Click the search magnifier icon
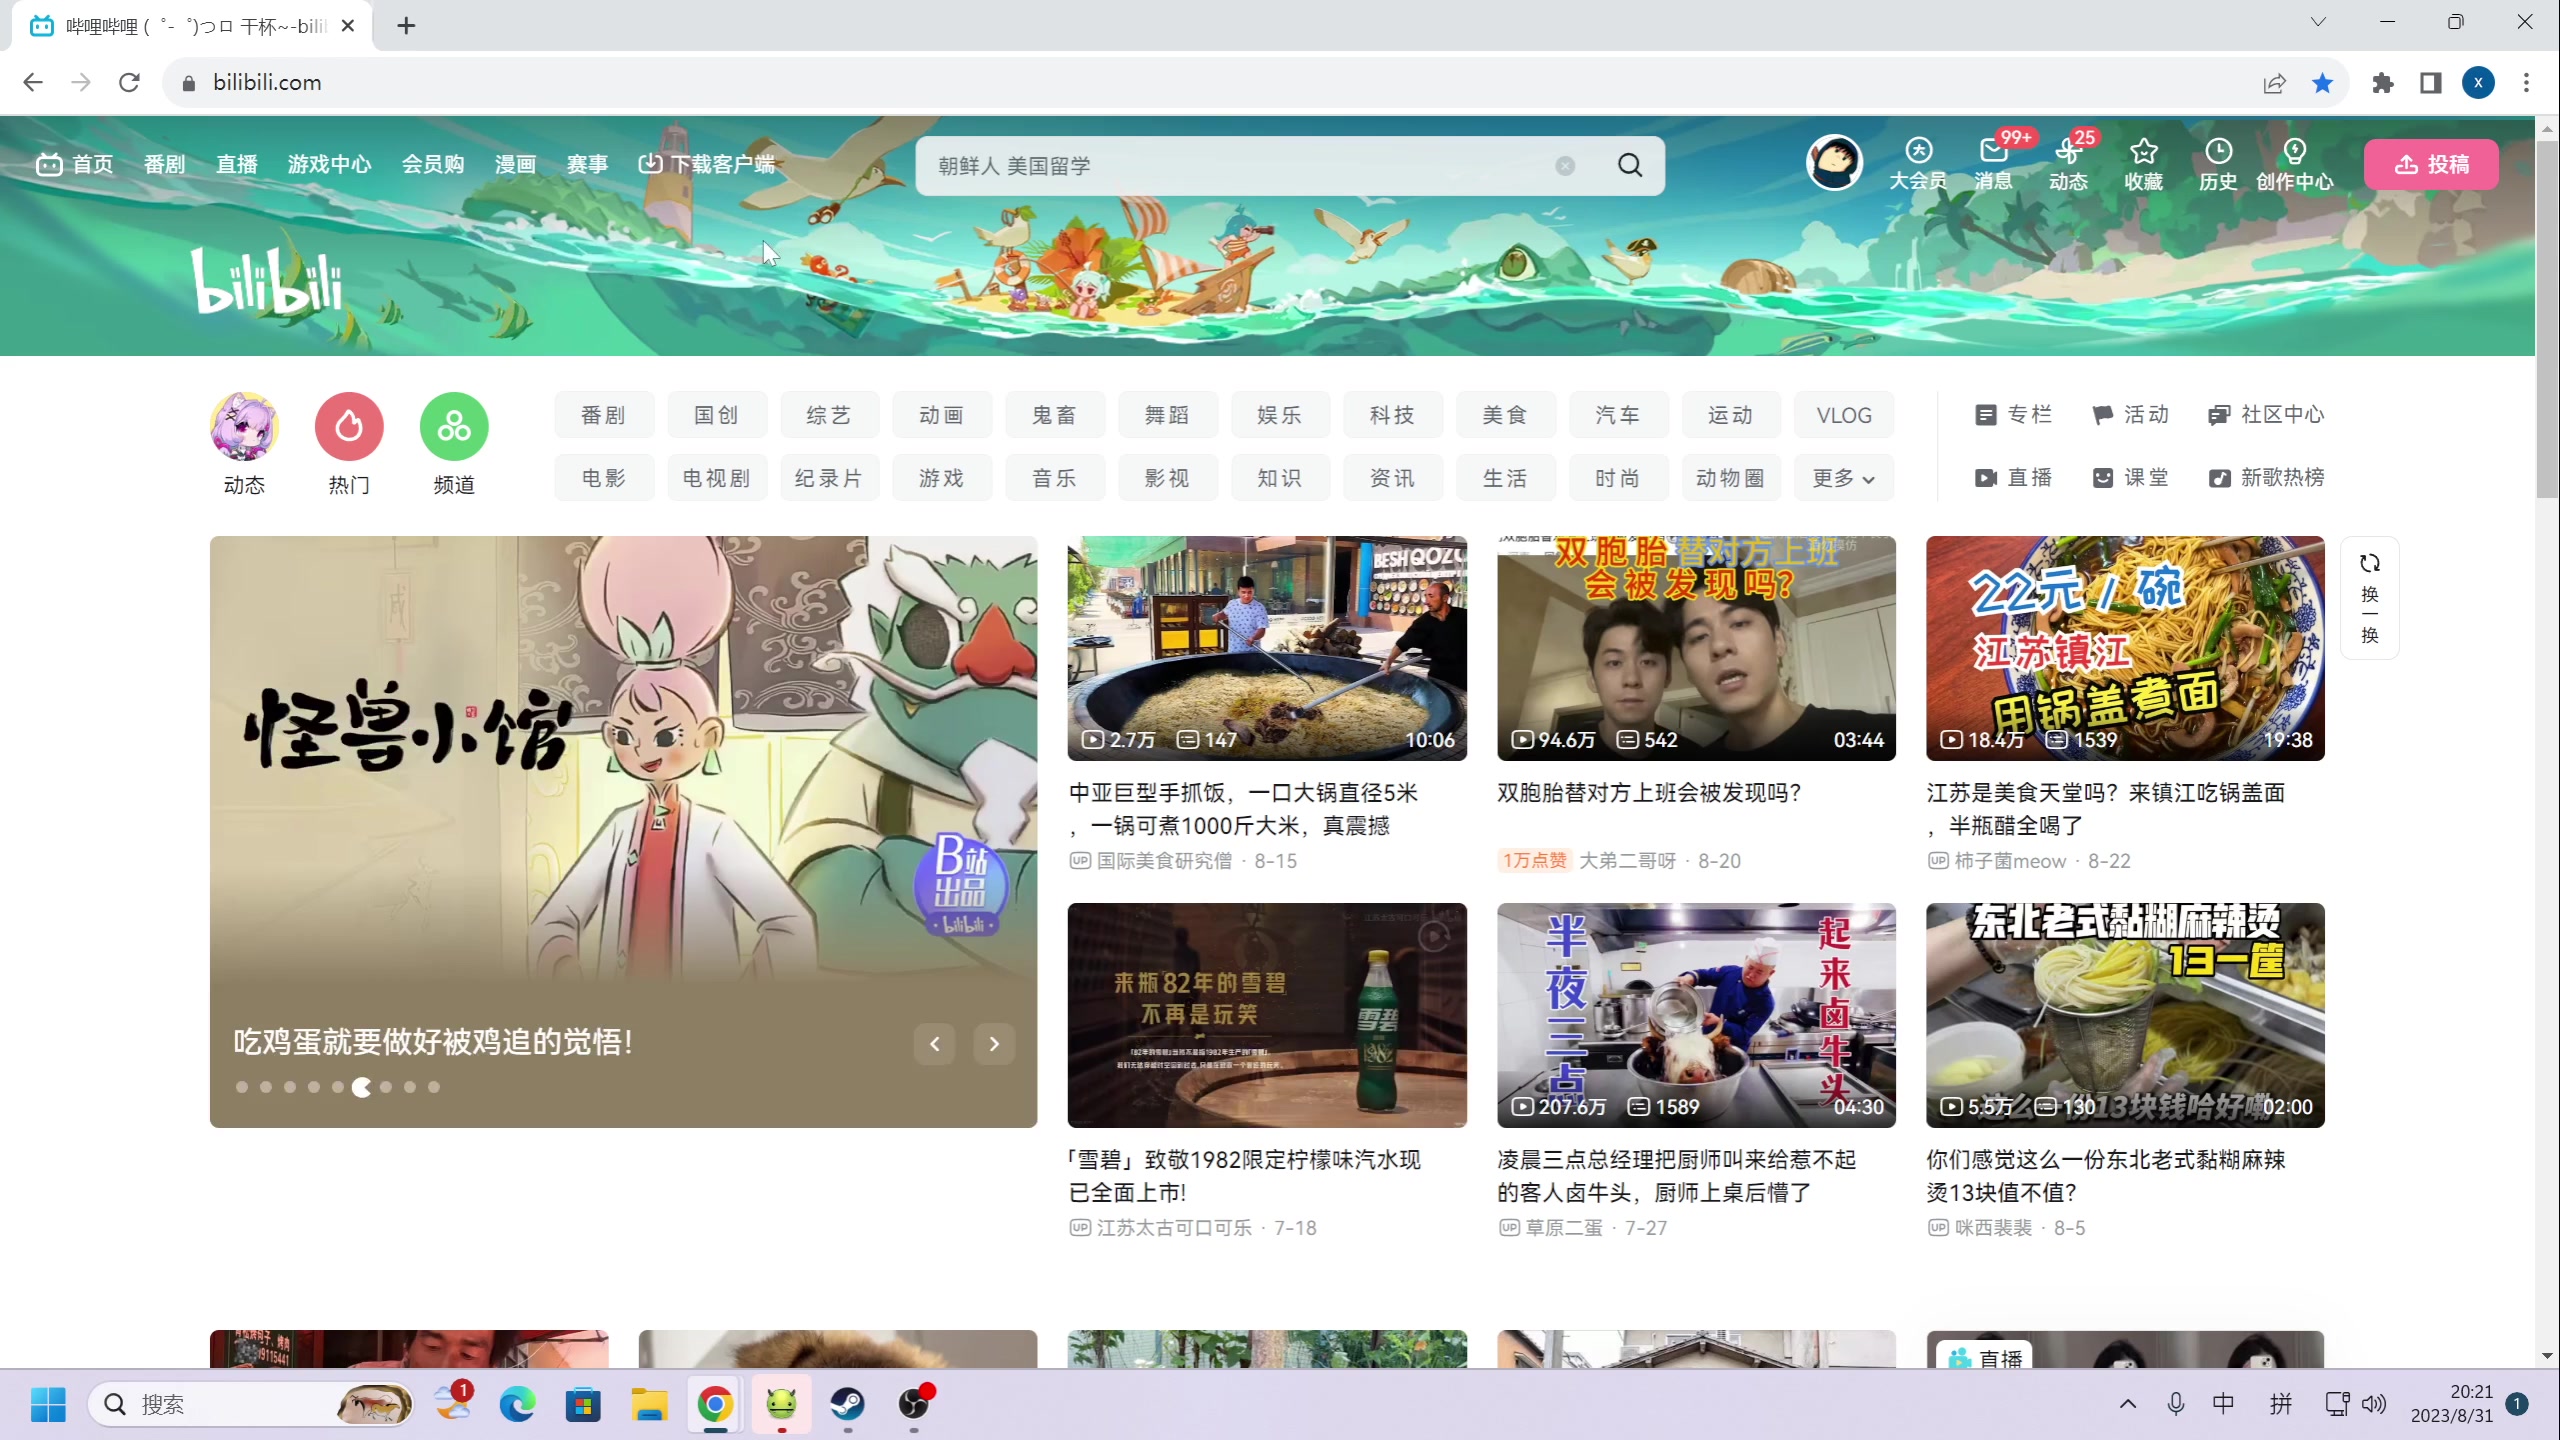Viewport: 2560px width, 1440px height. pos(1630,165)
